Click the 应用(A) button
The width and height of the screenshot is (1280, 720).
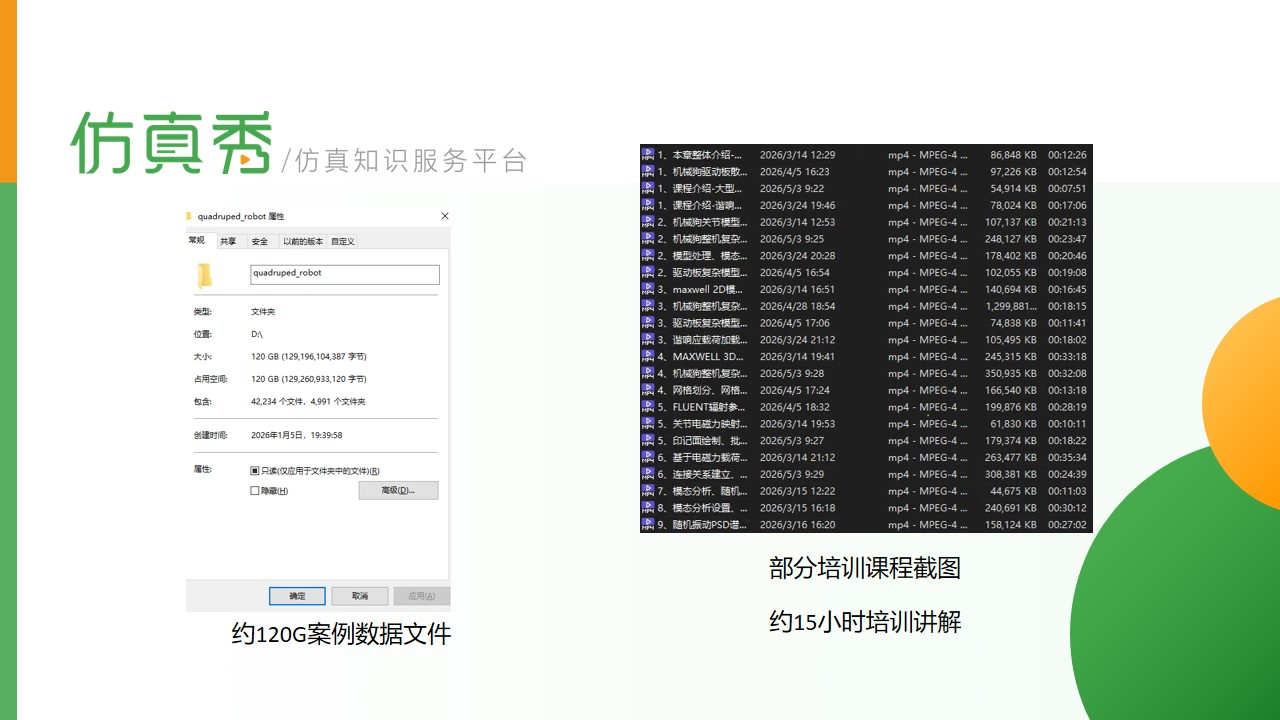point(422,596)
